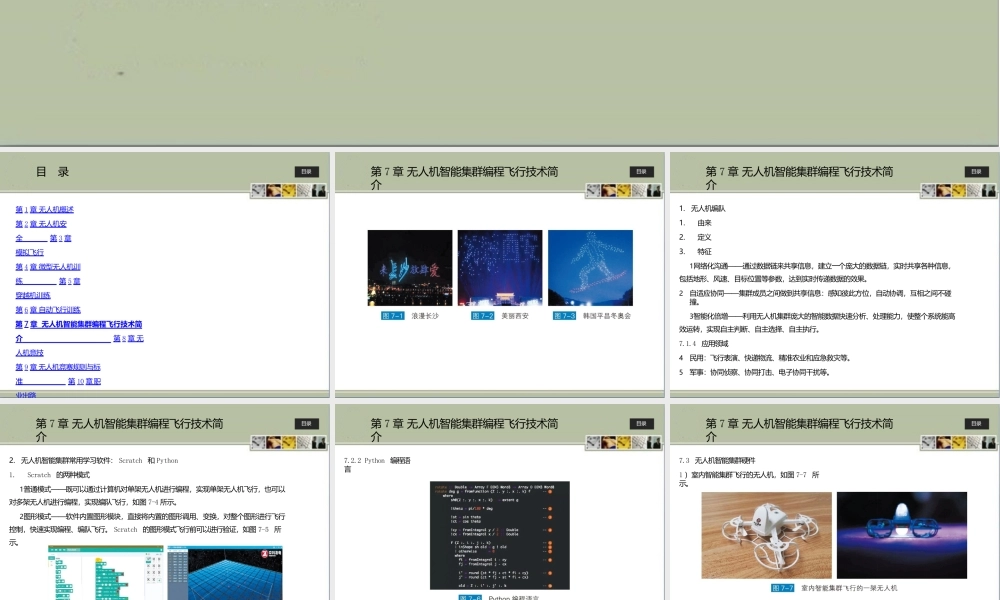
Task: Select the blue glowing drone photo
Action: click(x=902, y=536)
